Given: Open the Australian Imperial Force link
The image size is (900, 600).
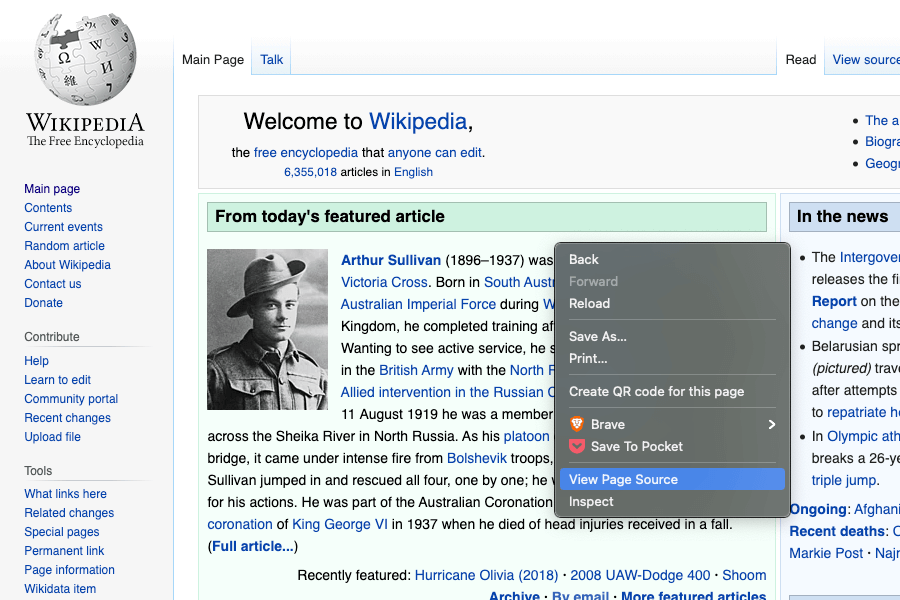Looking at the screenshot, I should click(418, 304).
